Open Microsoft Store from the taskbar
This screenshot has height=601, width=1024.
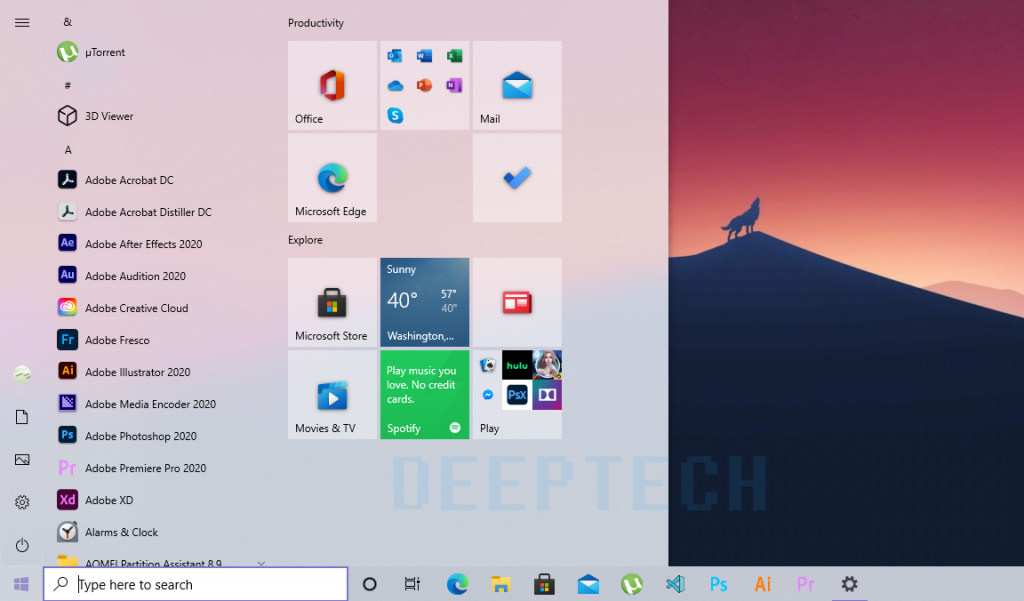(x=544, y=584)
